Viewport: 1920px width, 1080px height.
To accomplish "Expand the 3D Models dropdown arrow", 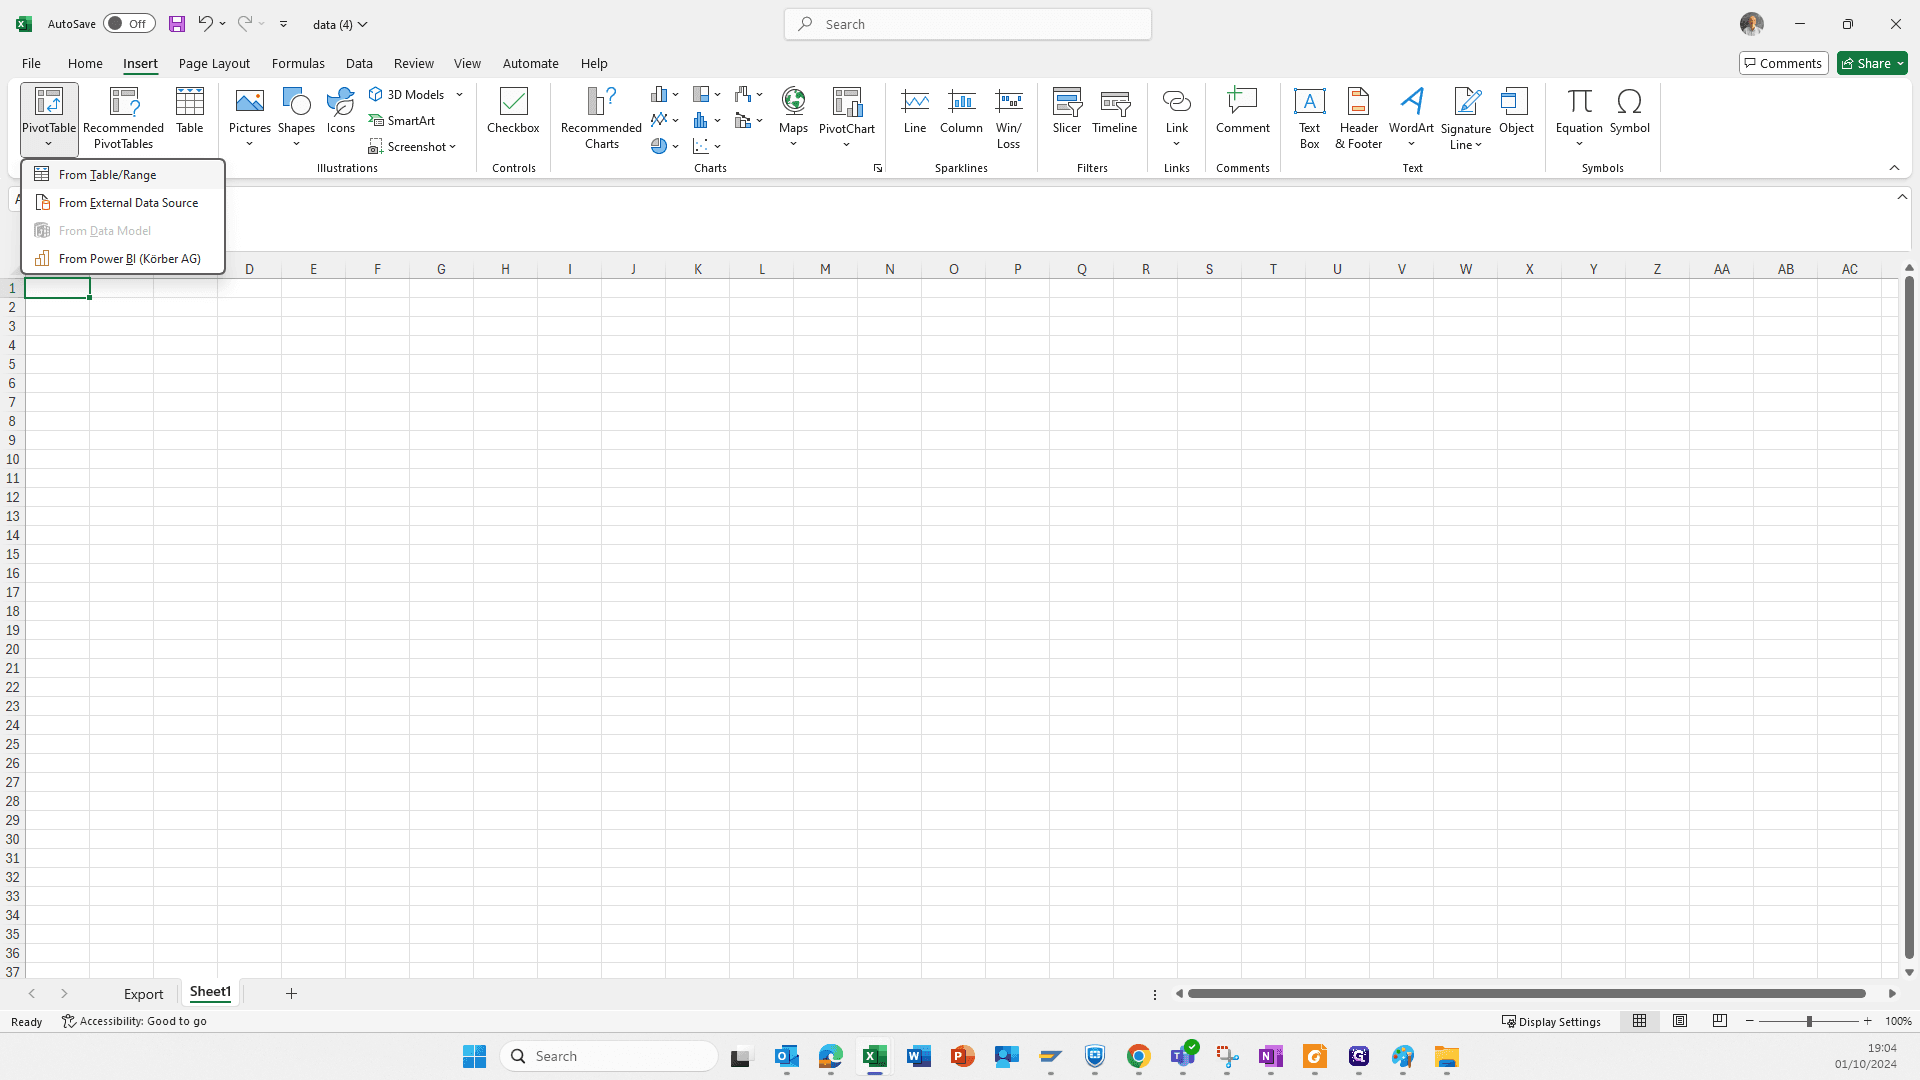I will tap(460, 95).
